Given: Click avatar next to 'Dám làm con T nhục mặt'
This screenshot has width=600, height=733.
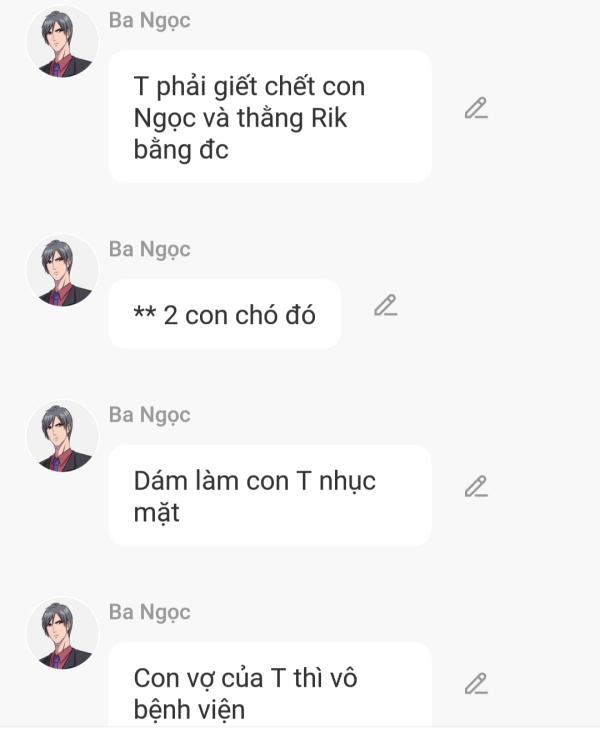Looking at the screenshot, I should point(62,437).
